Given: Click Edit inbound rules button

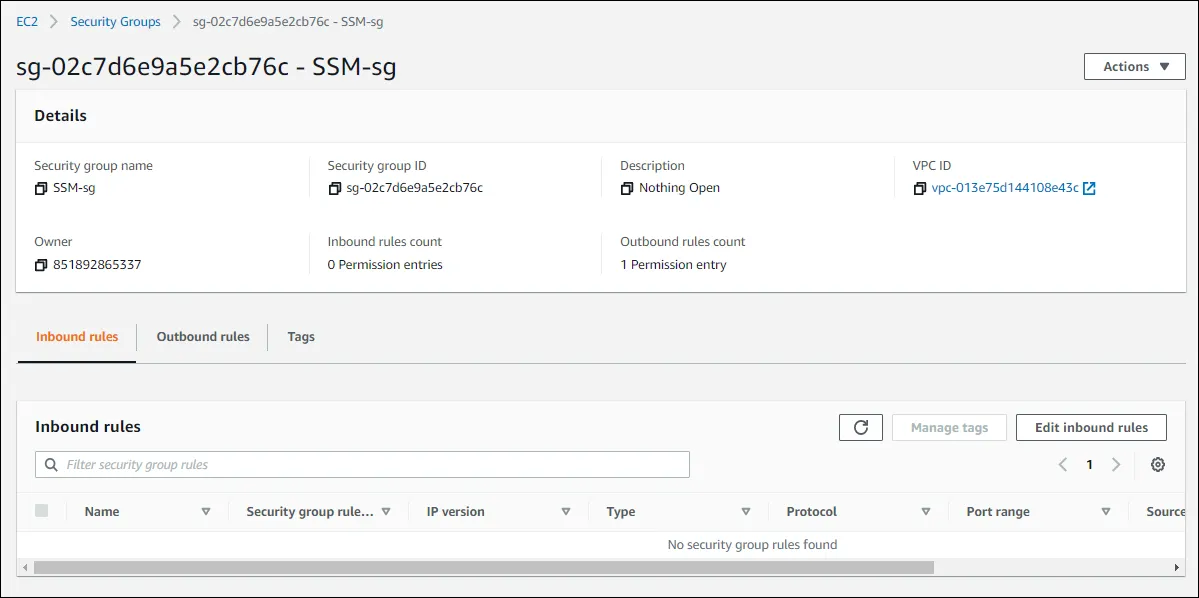Looking at the screenshot, I should pos(1091,428).
